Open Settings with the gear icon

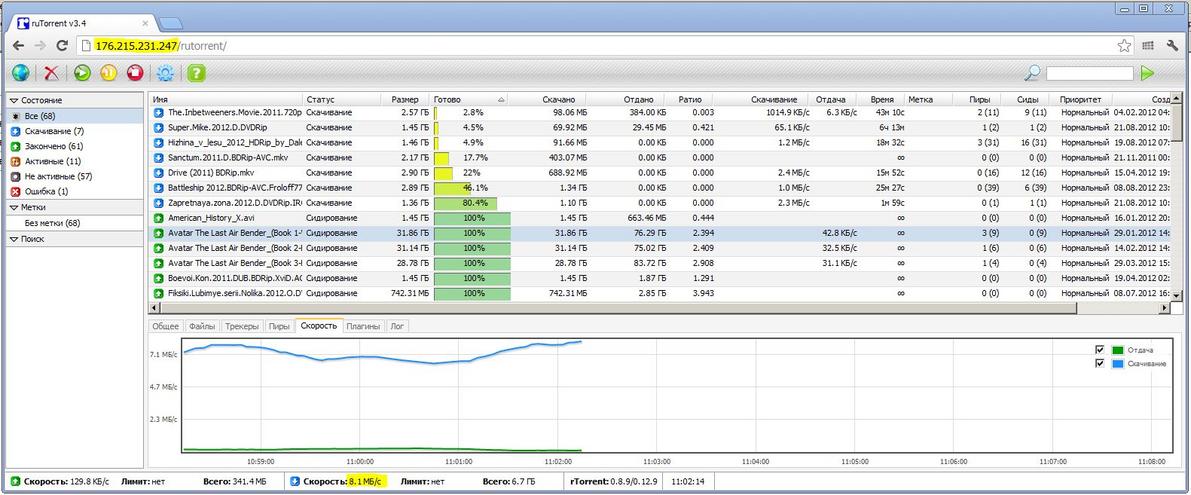(165, 73)
